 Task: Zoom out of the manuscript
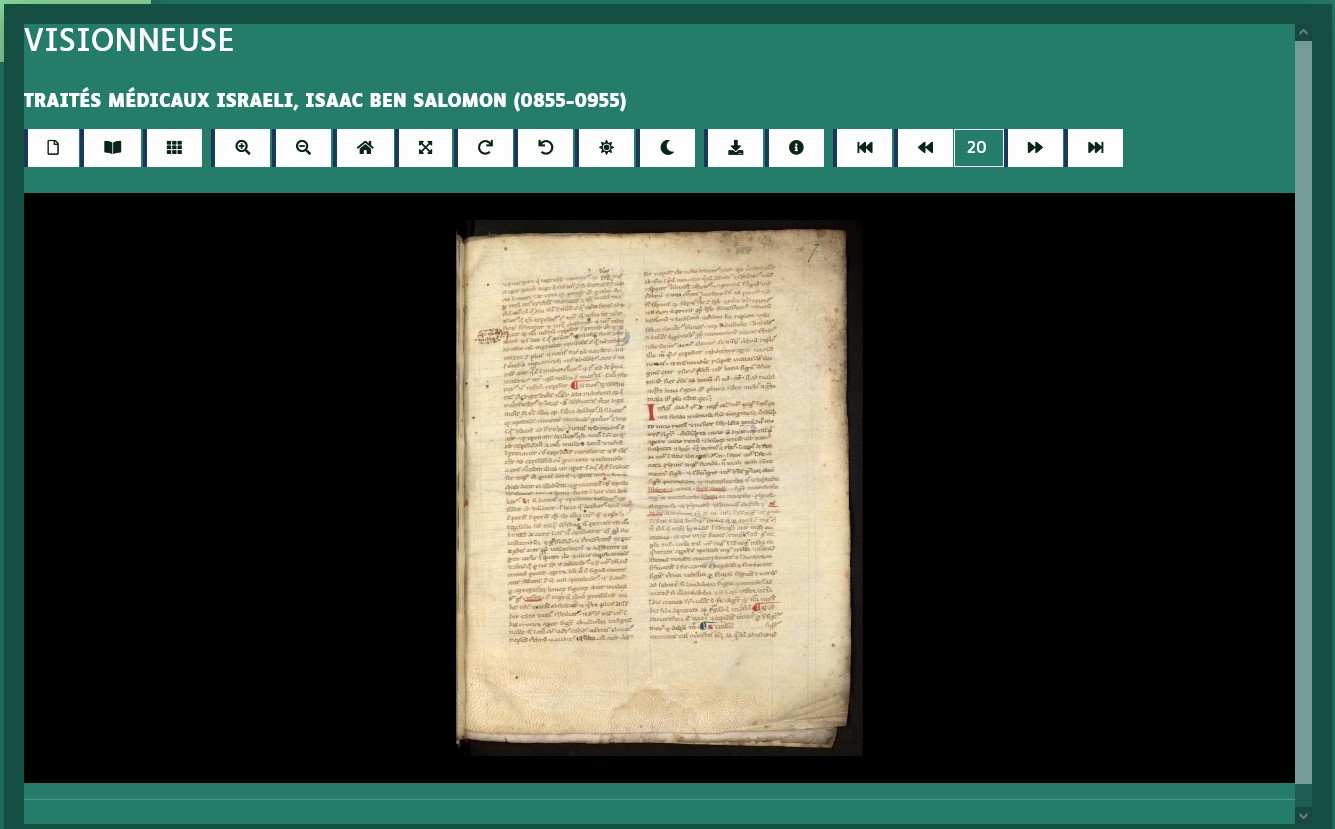pos(303,148)
